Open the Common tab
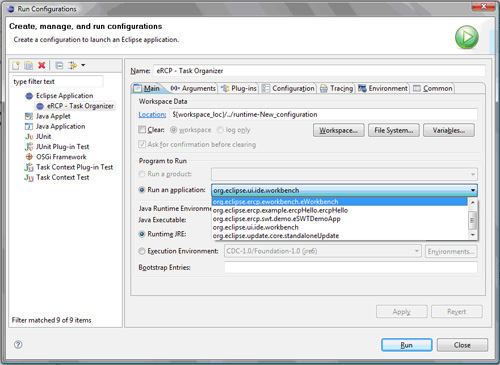 point(433,88)
